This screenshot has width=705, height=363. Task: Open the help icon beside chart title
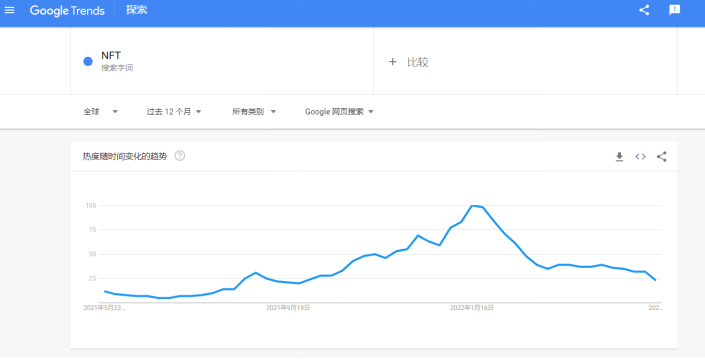(x=180, y=156)
